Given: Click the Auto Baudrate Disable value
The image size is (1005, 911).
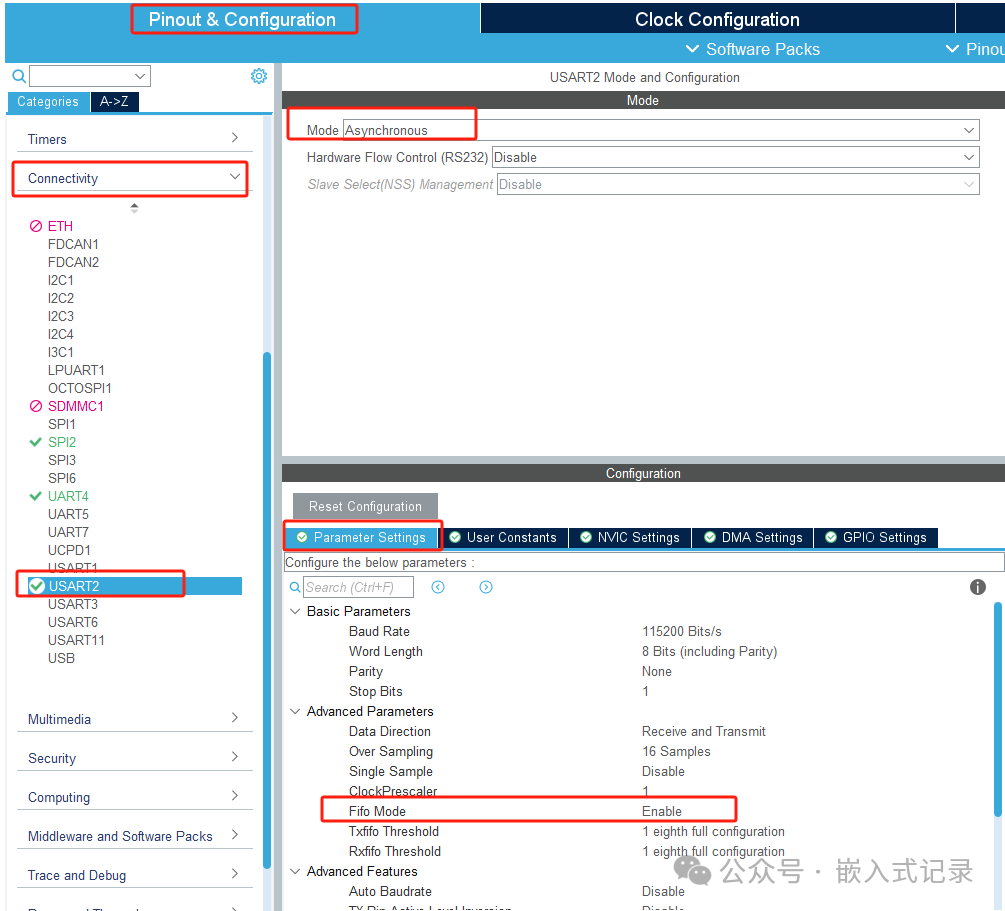Looking at the screenshot, I should (x=663, y=892).
